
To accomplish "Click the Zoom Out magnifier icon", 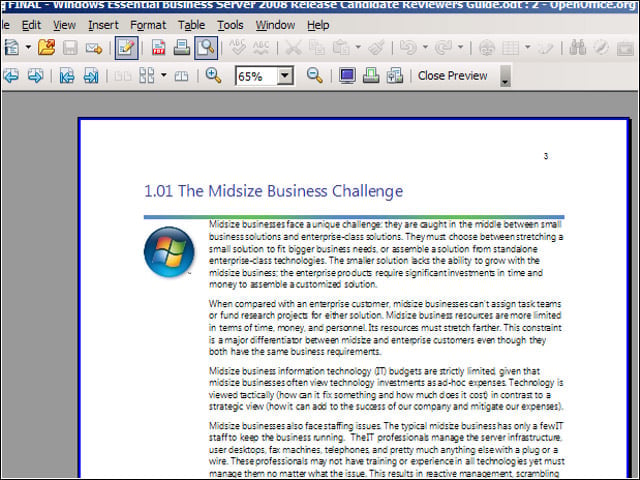I will 314,76.
